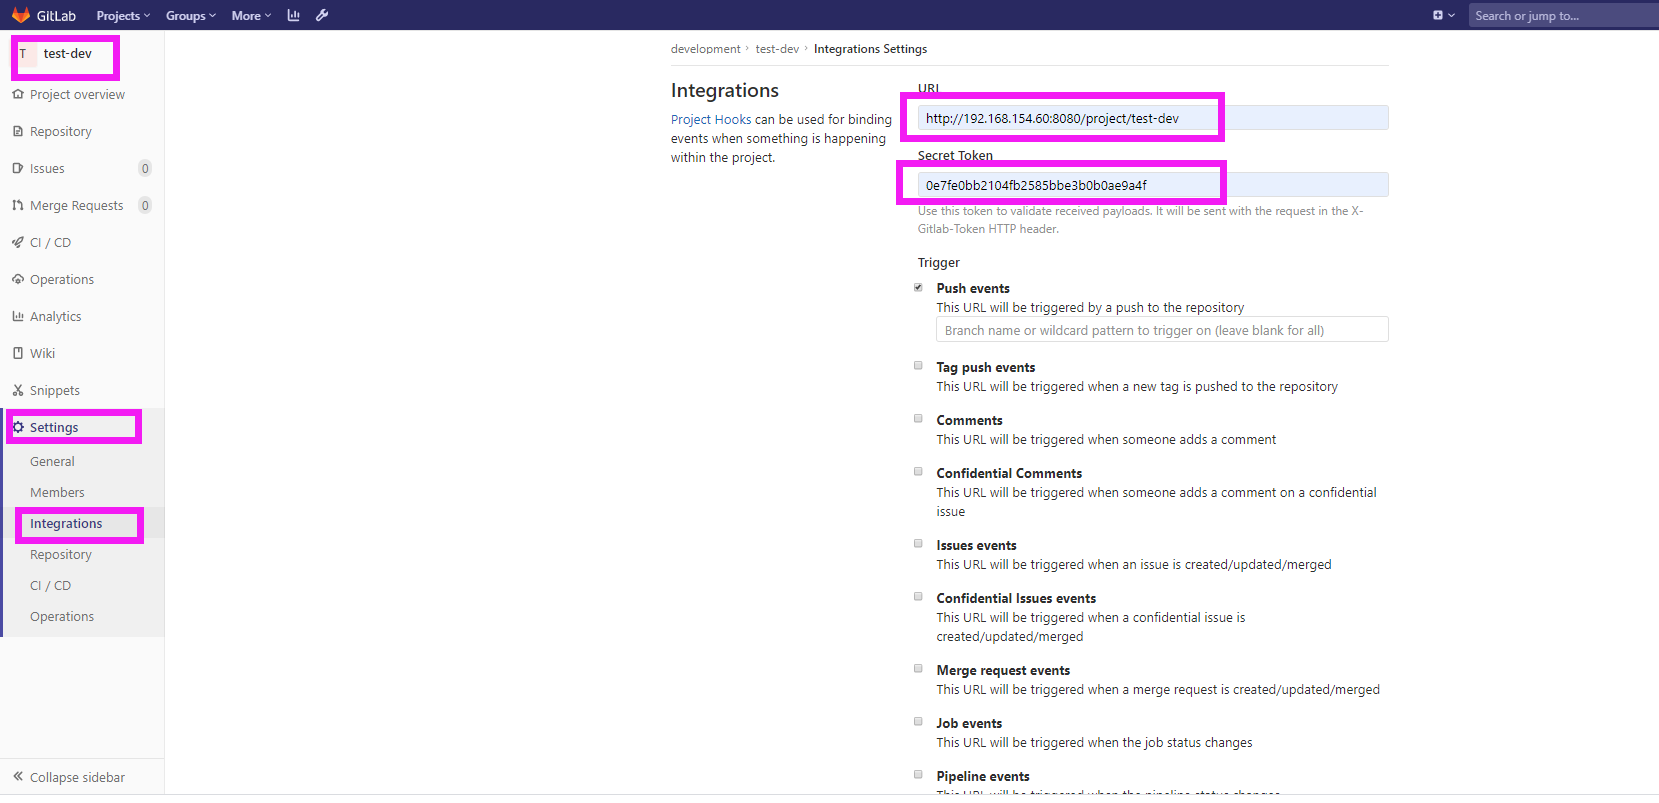Screen dimensions: 1659x803
Task: Click the Issues icon in sidebar
Action: (x=18, y=168)
